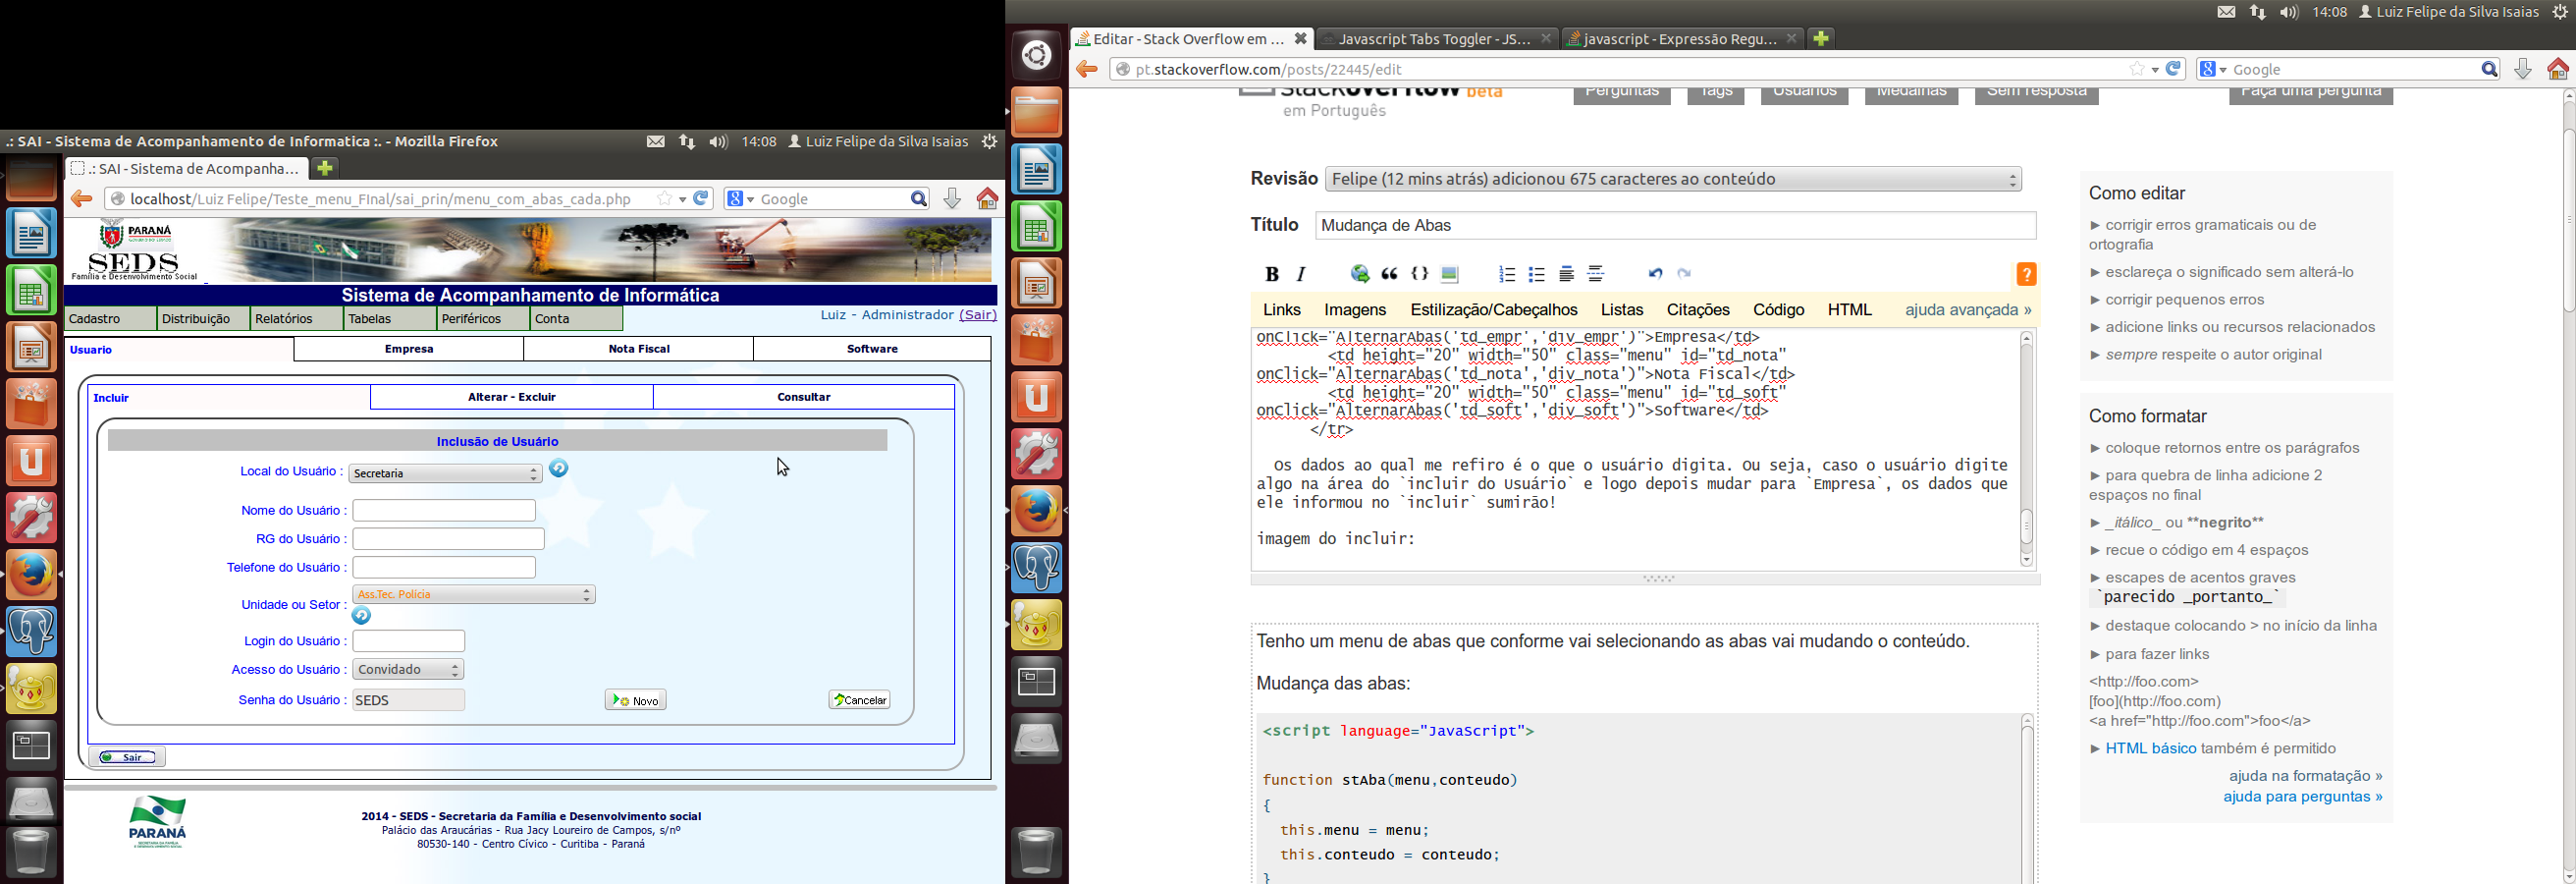
Task: Click Stack Overflow page vertical scrollbar
Action: point(2568,220)
